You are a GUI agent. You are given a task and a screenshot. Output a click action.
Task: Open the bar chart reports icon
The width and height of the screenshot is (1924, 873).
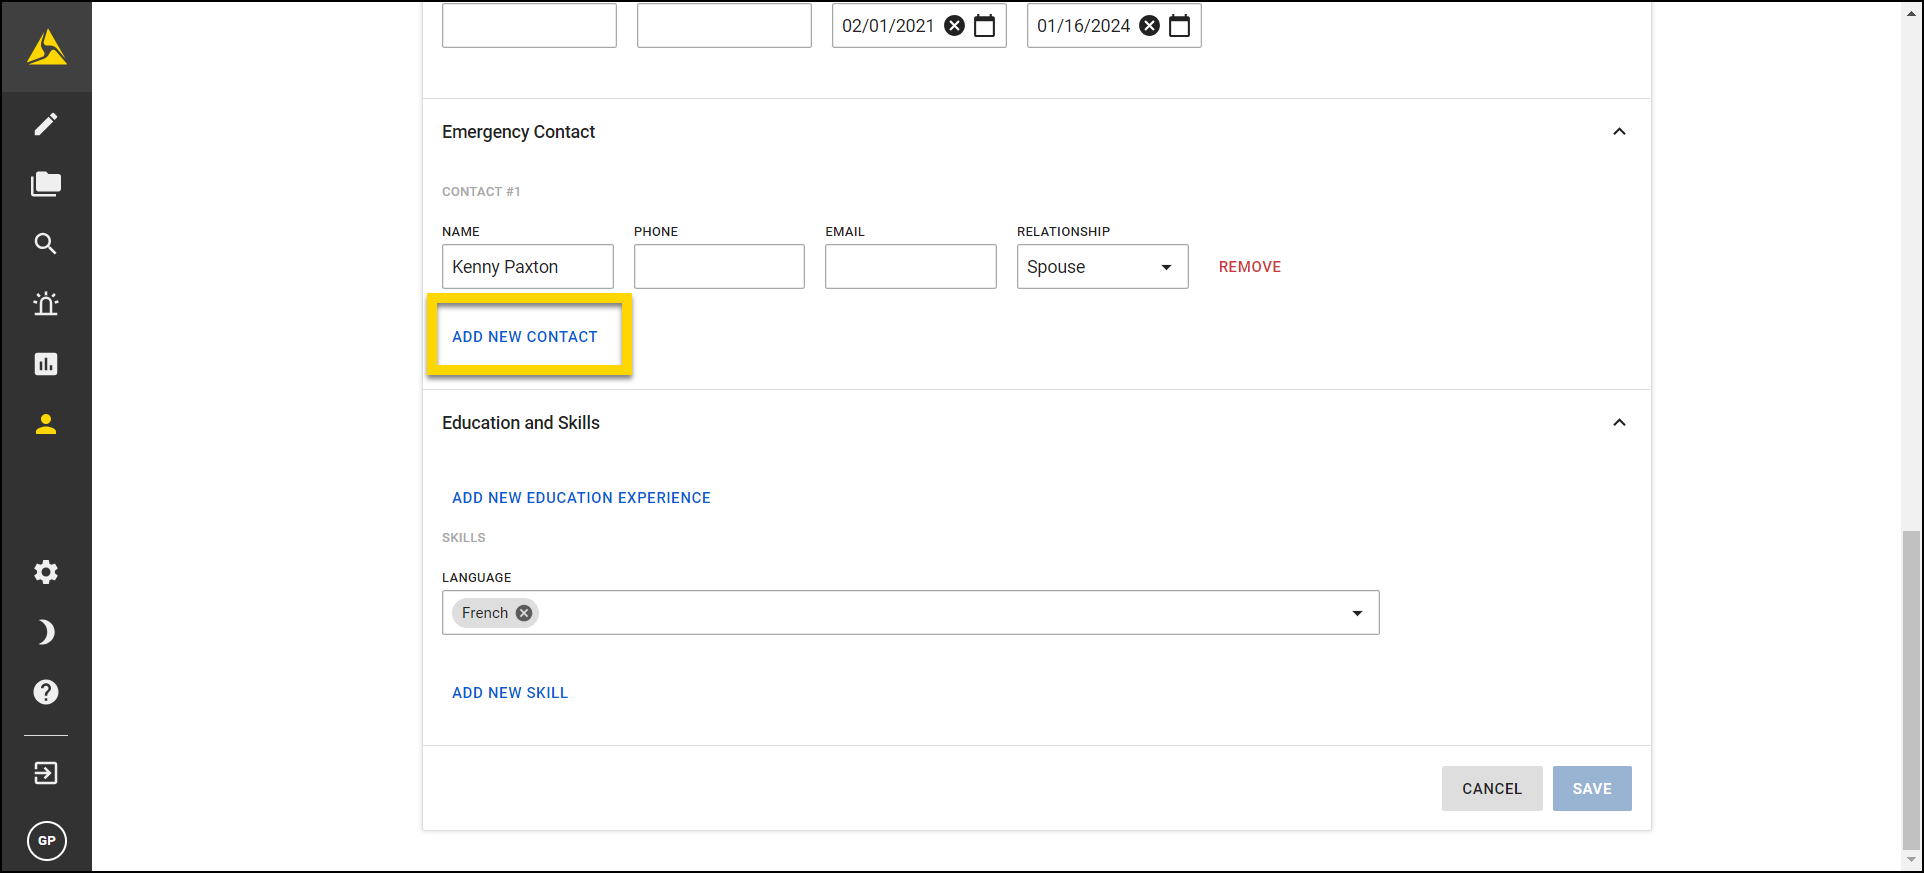pos(46,364)
